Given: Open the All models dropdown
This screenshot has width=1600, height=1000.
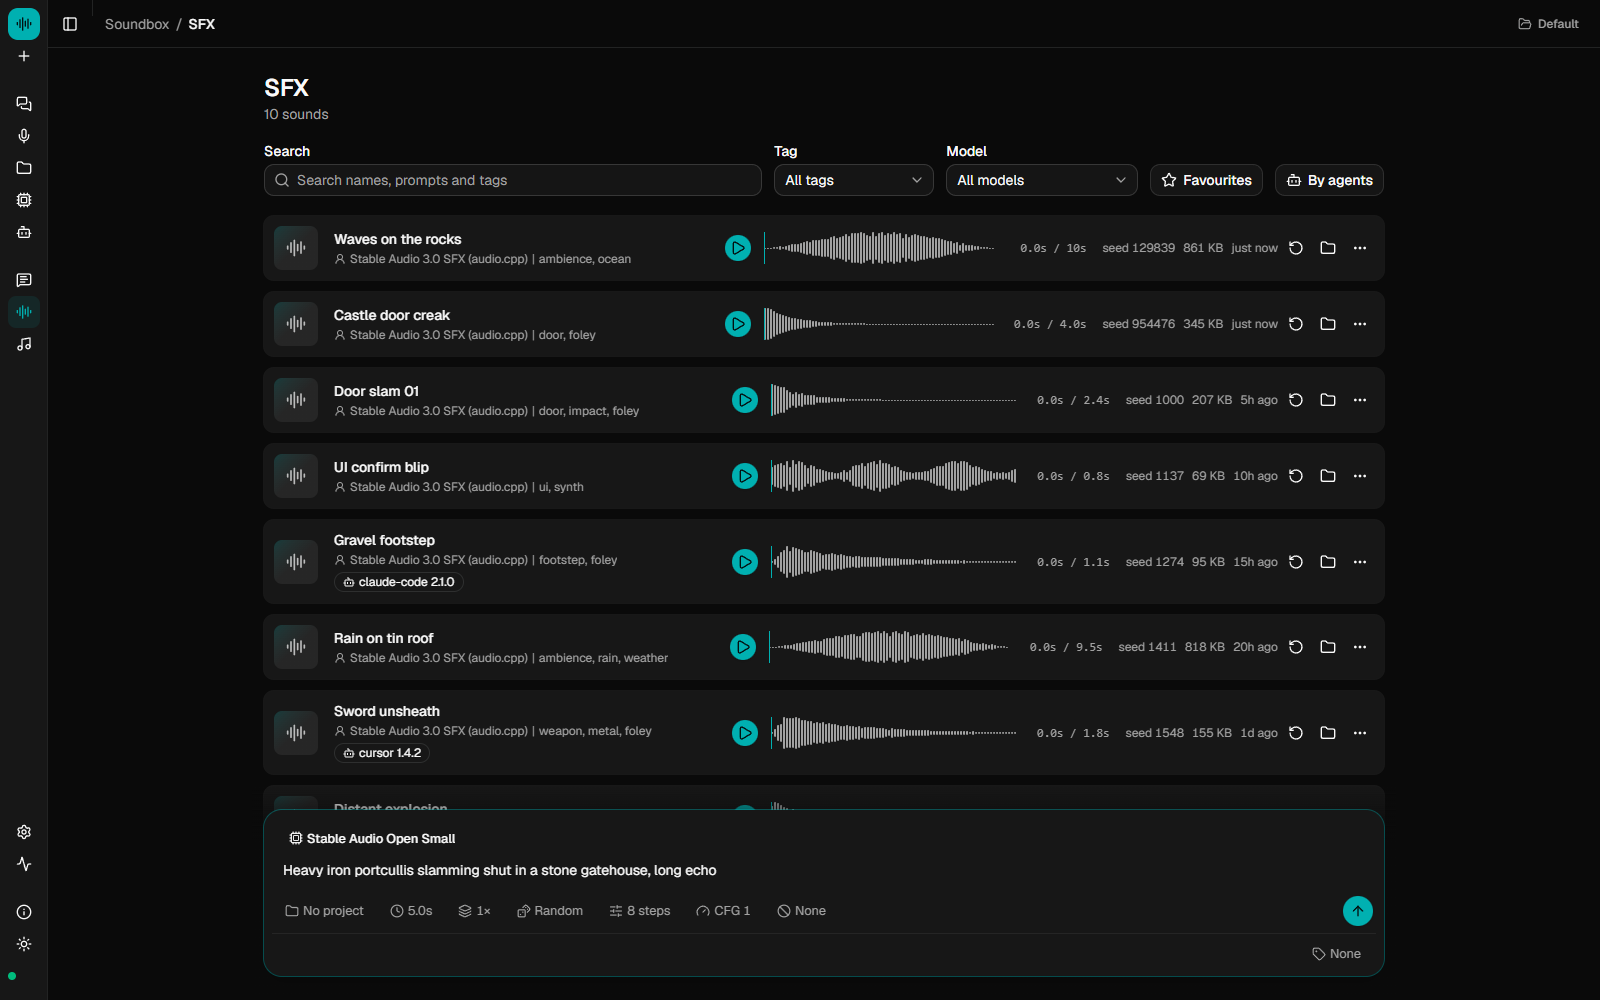Looking at the screenshot, I should pos(1042,180).
